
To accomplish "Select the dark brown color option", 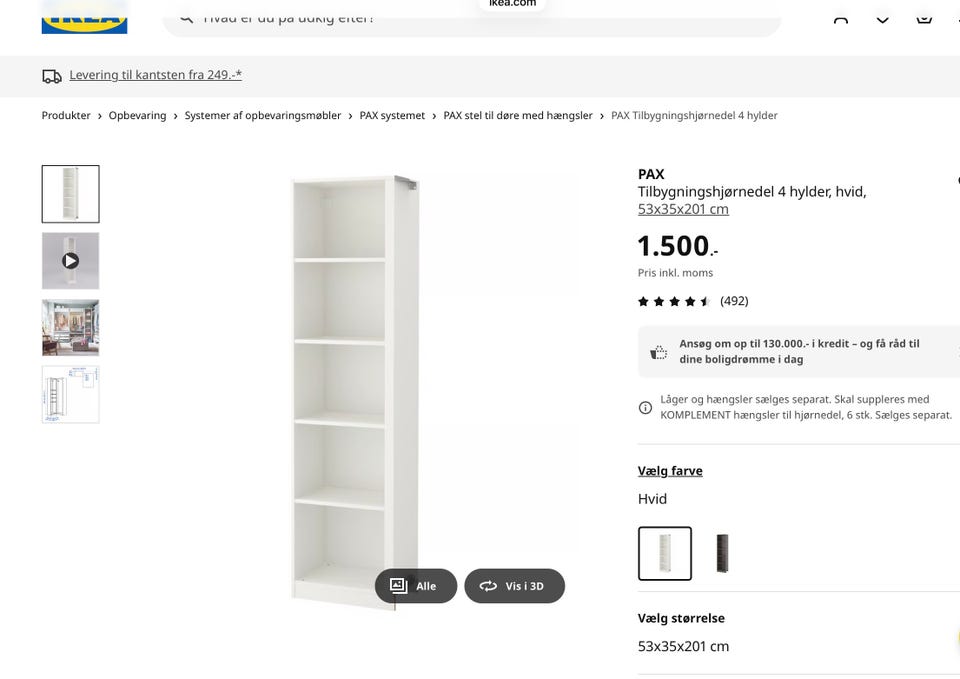I will point(722,553).
